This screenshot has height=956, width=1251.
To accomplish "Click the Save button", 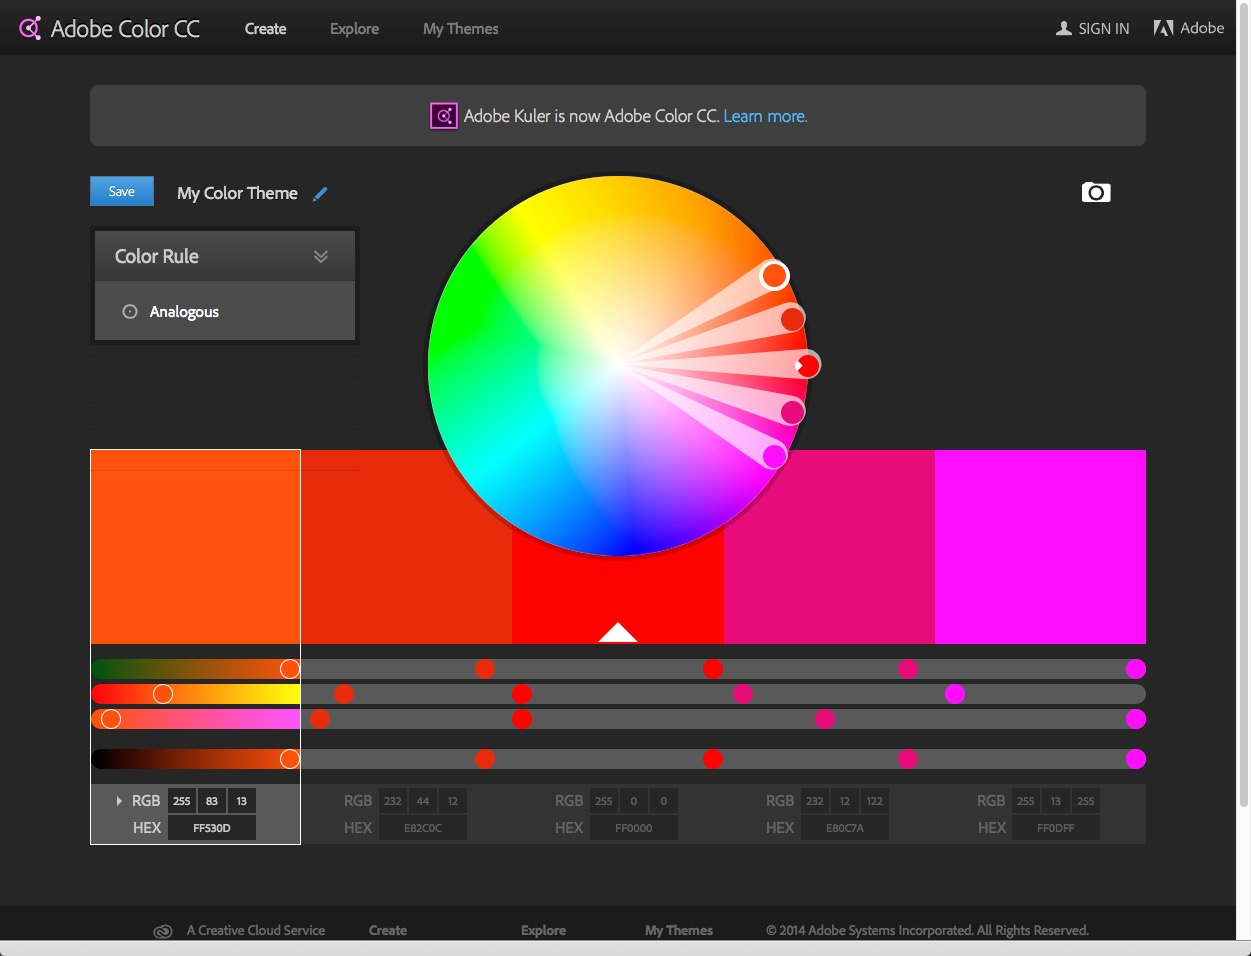I will tap(121, 190).
